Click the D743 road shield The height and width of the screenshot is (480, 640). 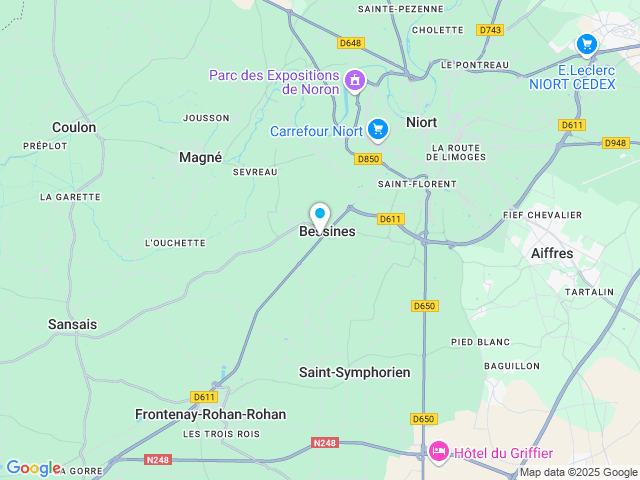(490, 30)
